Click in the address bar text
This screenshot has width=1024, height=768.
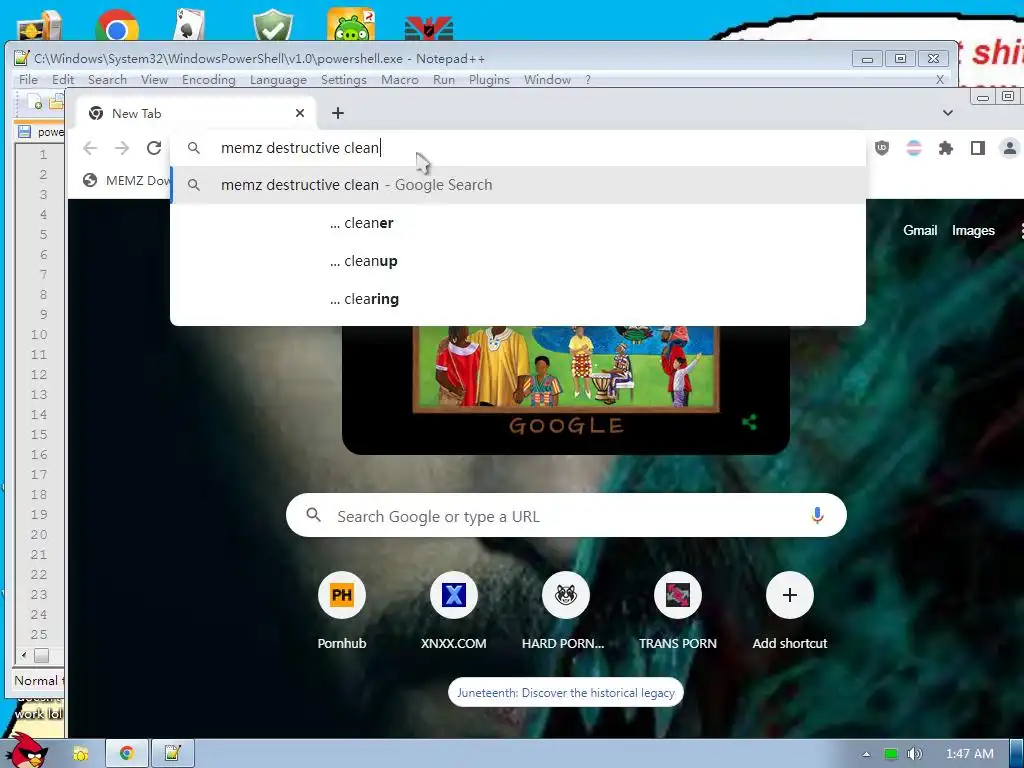click(300, 148)
